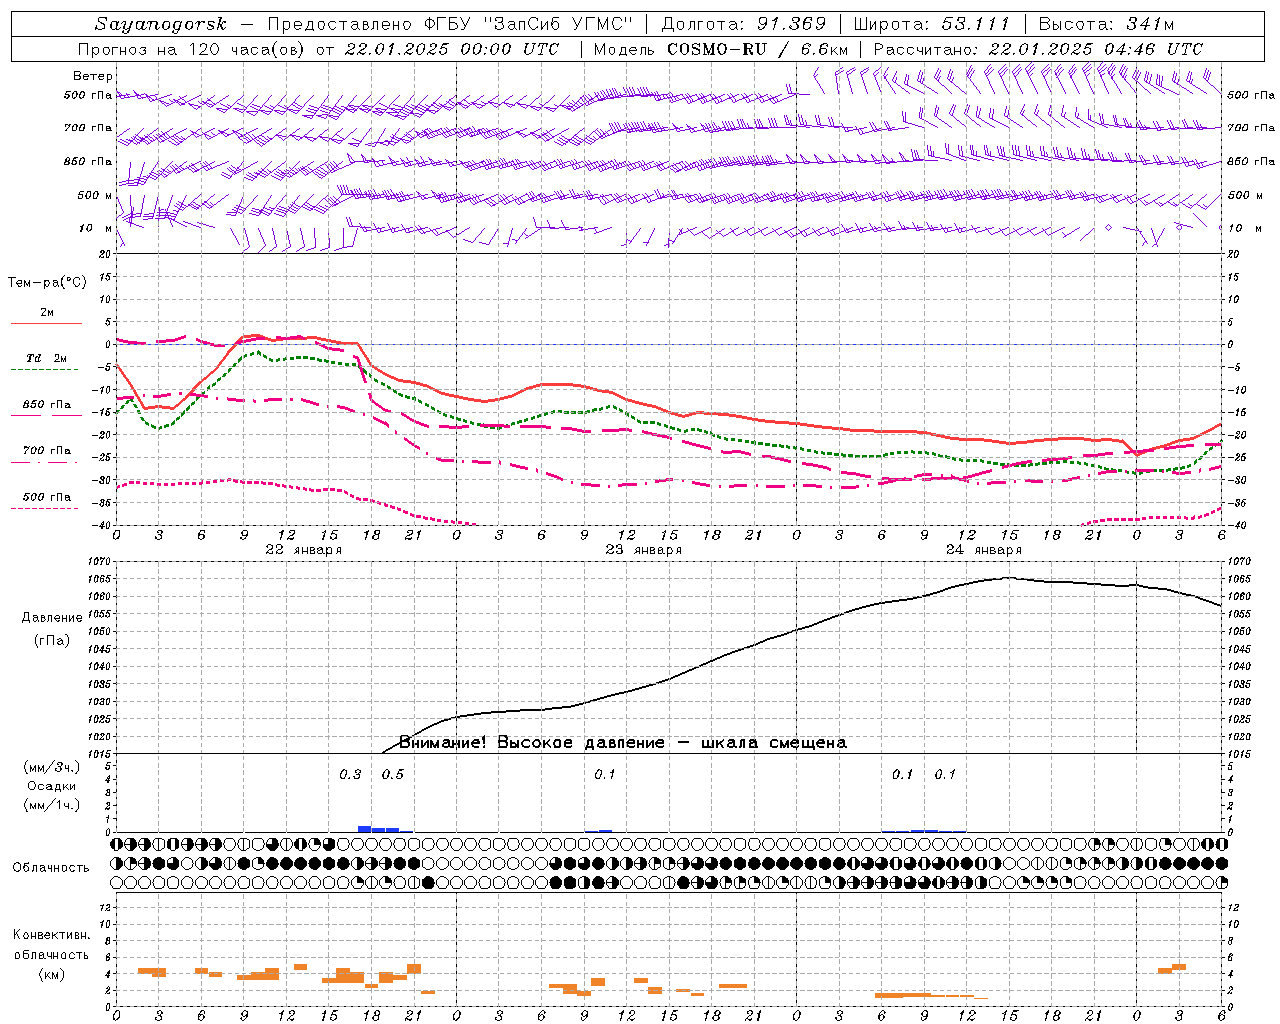Click the Давление pressure axis label
The width and height of the screenshot is (1280, 1024).
(x=52, y=618)
